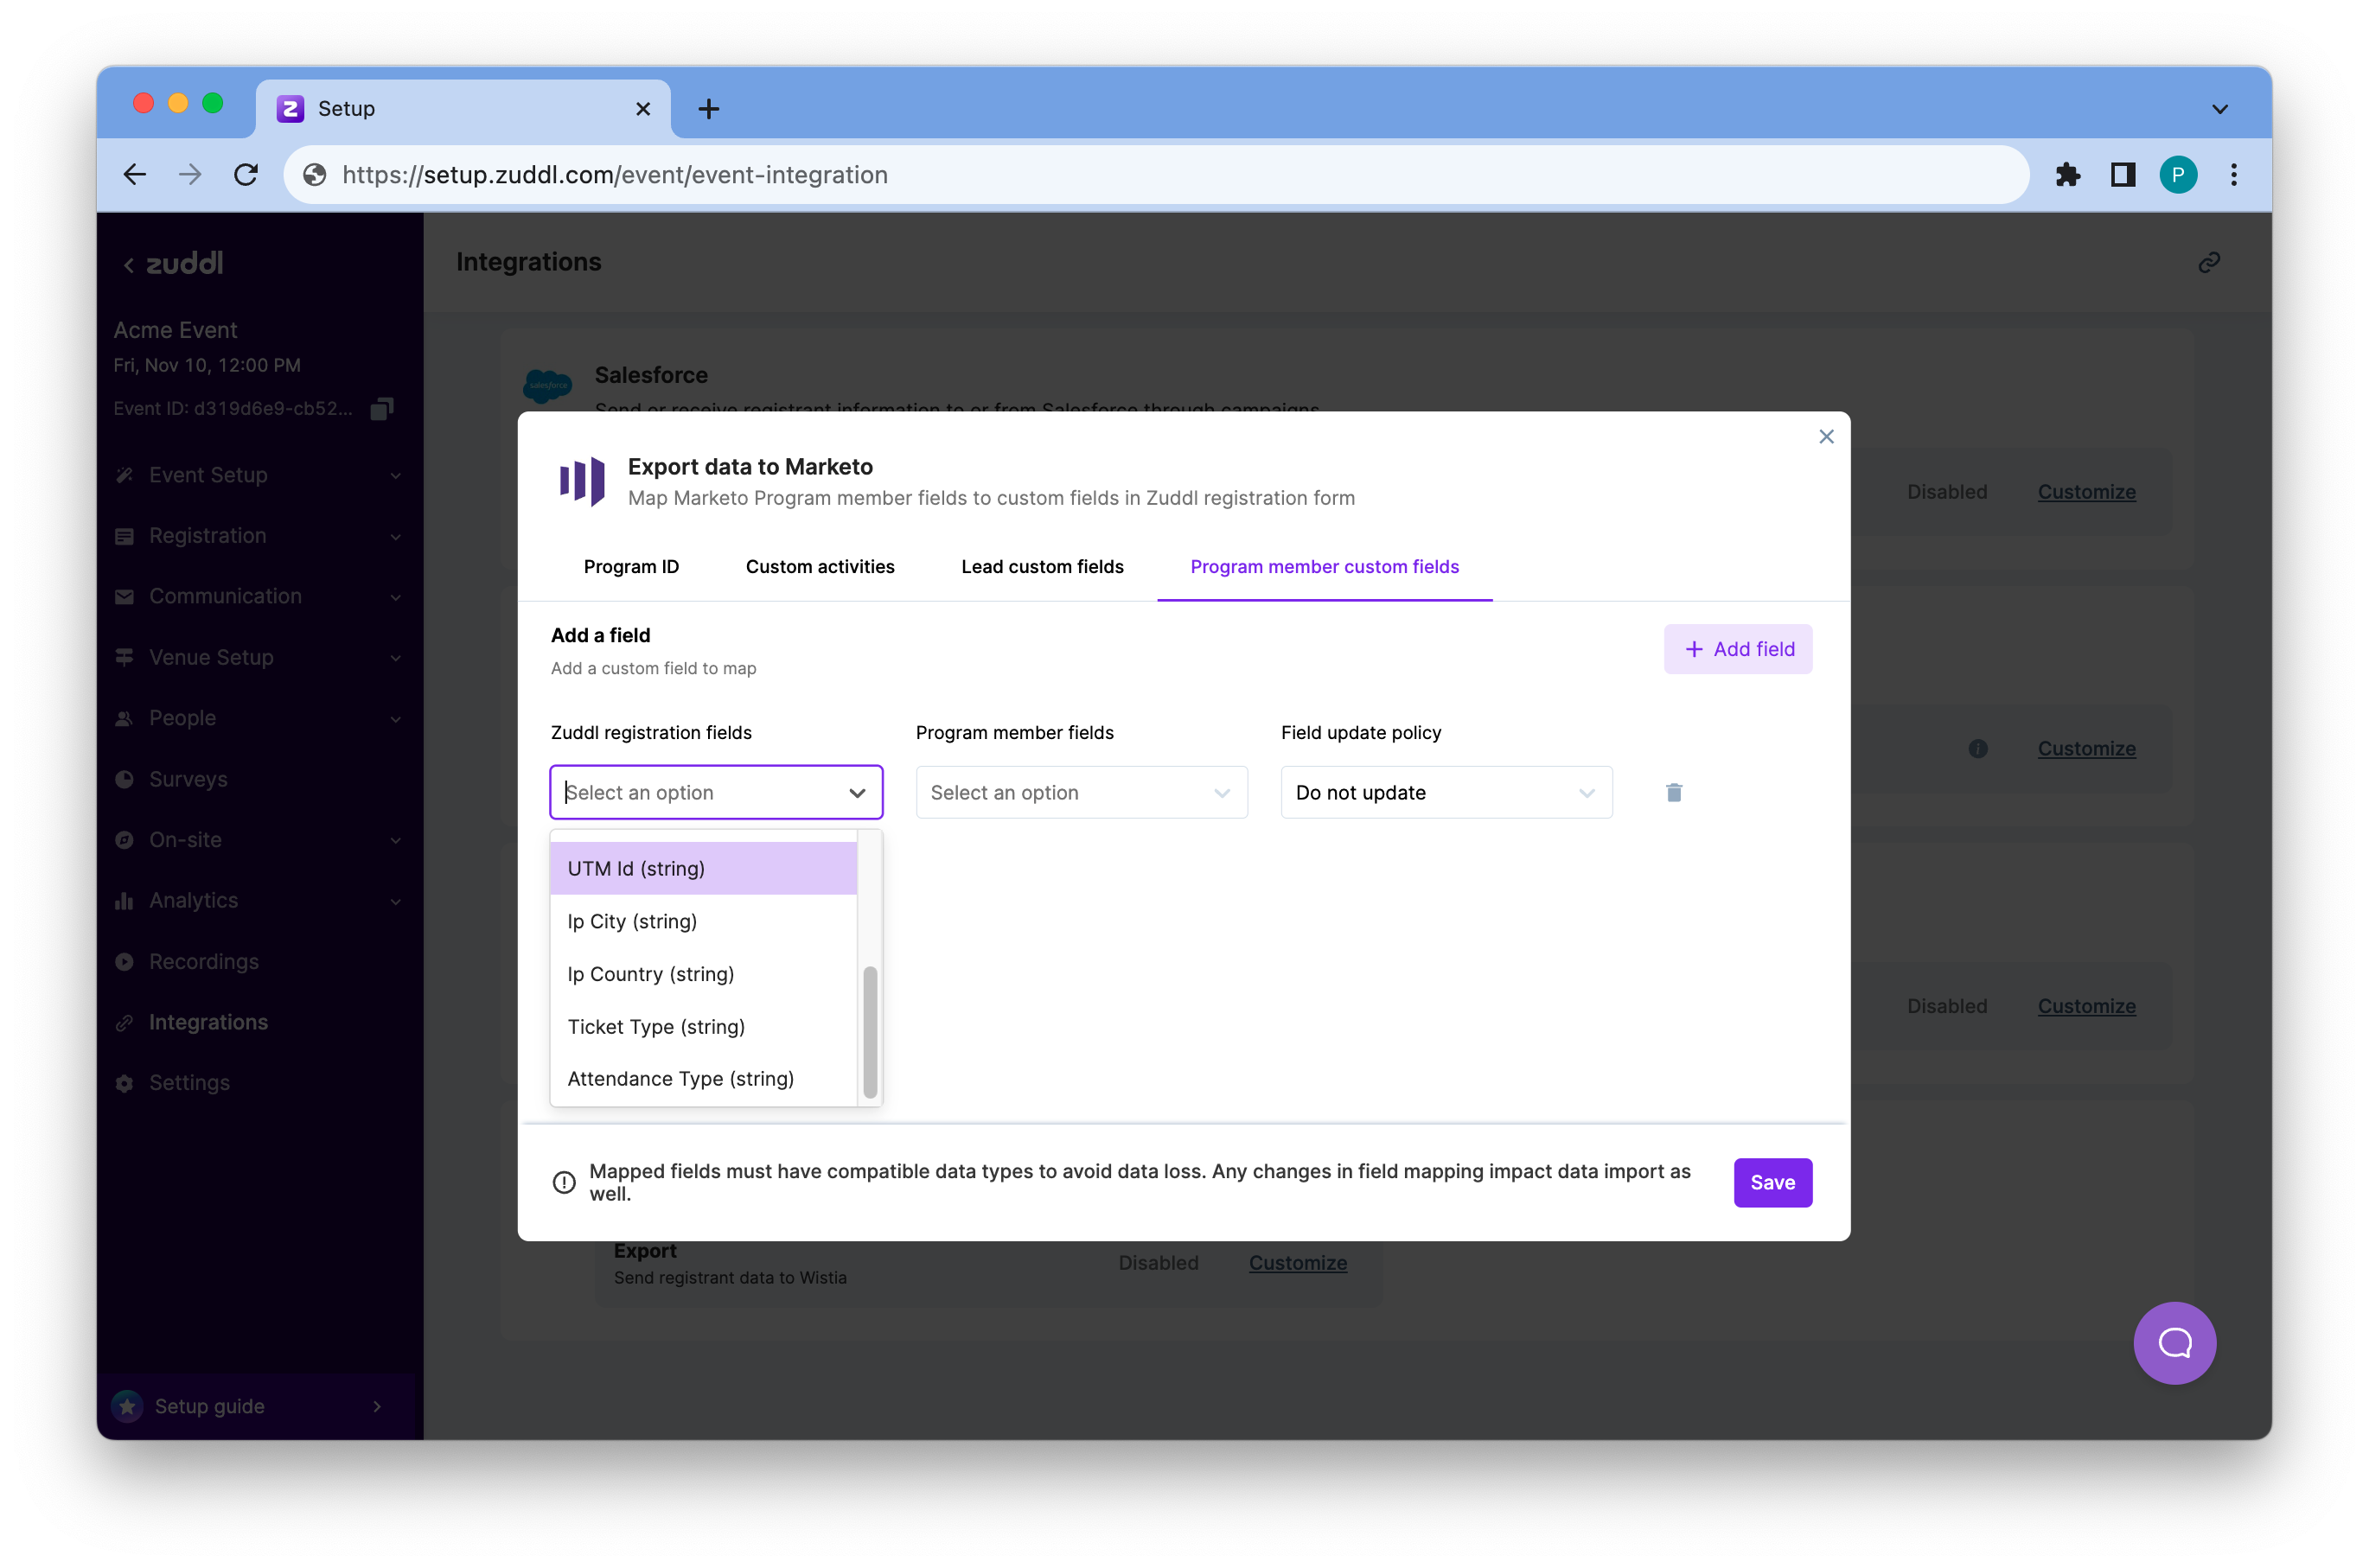Image resolution: width=2369 pixels, height=1568 pixels.
Task: Save the field mapping
Action: [x=1772, y=1182]
